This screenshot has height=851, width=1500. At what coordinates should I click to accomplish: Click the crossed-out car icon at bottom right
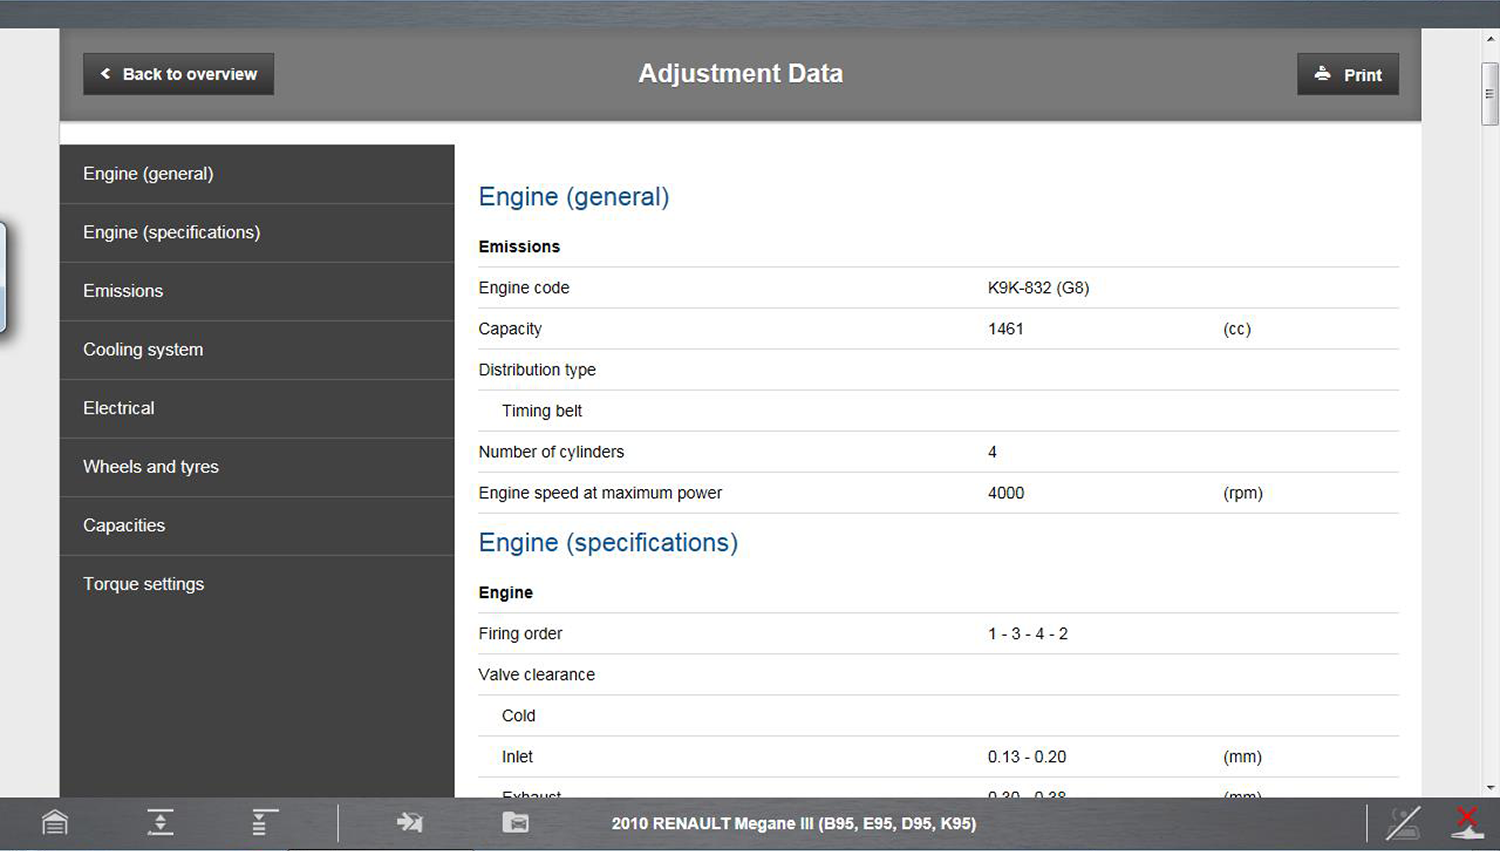click(x=1403, y=823)
